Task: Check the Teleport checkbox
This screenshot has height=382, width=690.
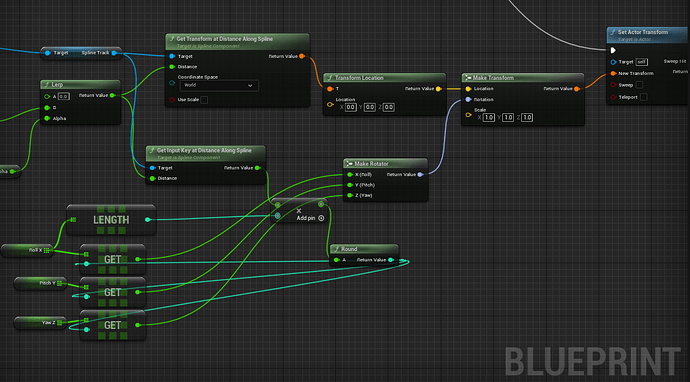Action: click(x=644, y=97)
